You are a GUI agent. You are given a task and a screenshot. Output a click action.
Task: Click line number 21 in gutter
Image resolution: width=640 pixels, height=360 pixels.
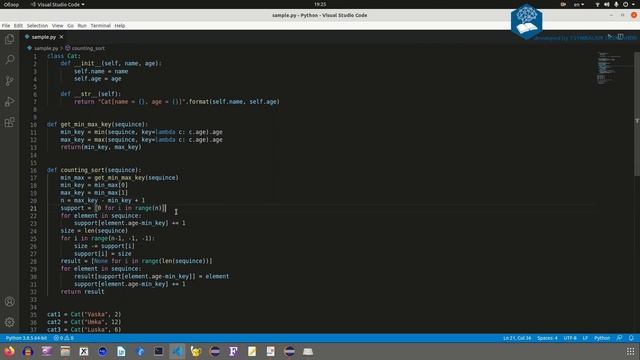(33, 208)
